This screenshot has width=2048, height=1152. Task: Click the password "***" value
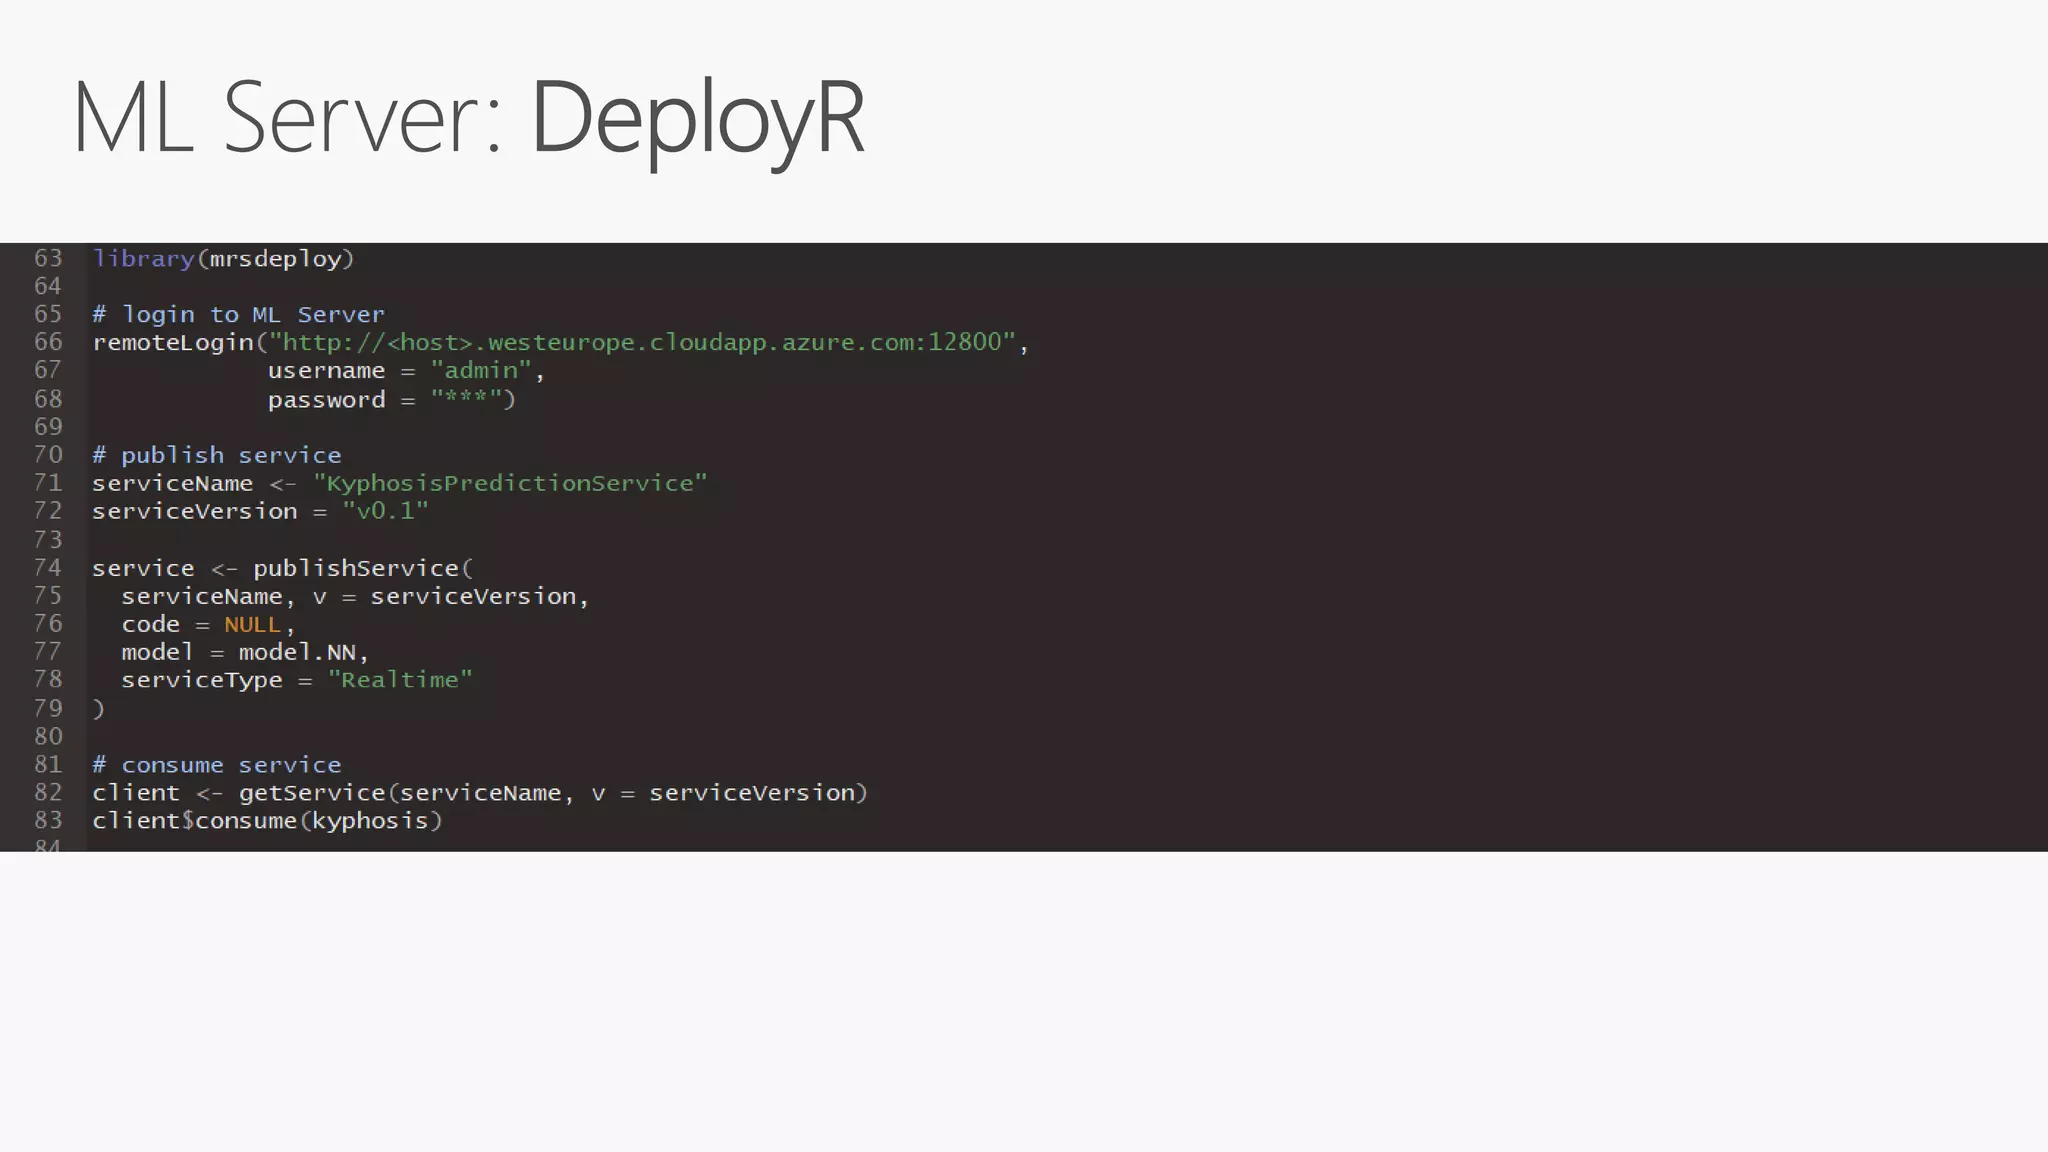click(466, 399)
